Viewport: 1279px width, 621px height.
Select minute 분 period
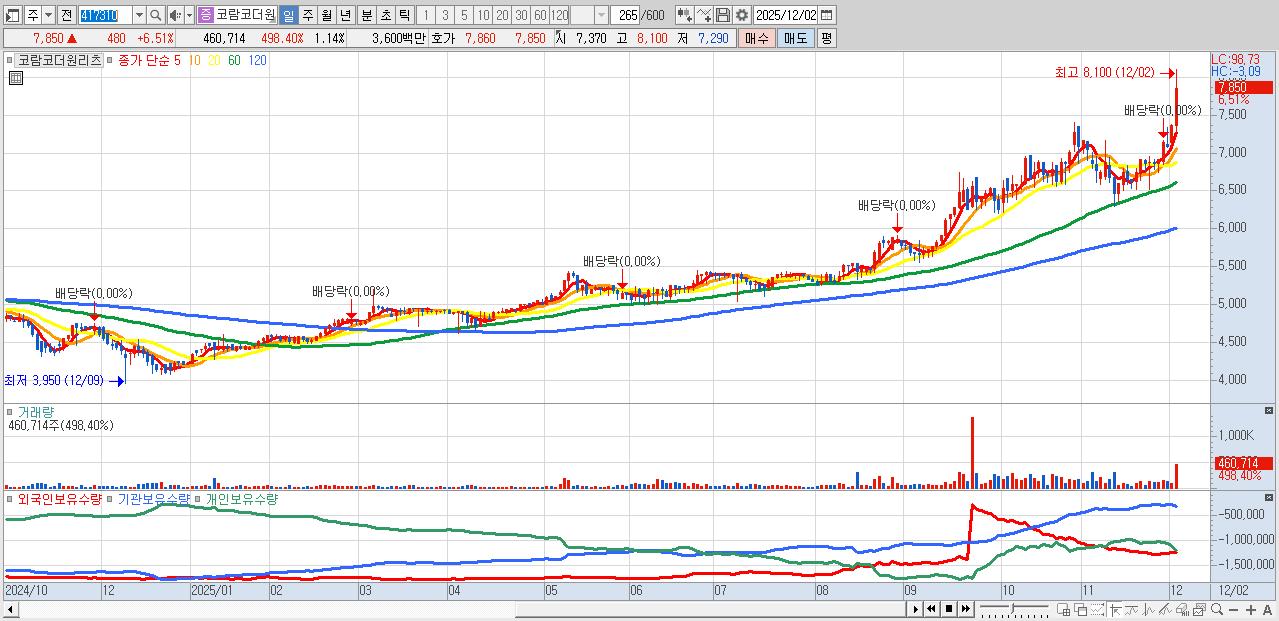coord(366,15)
